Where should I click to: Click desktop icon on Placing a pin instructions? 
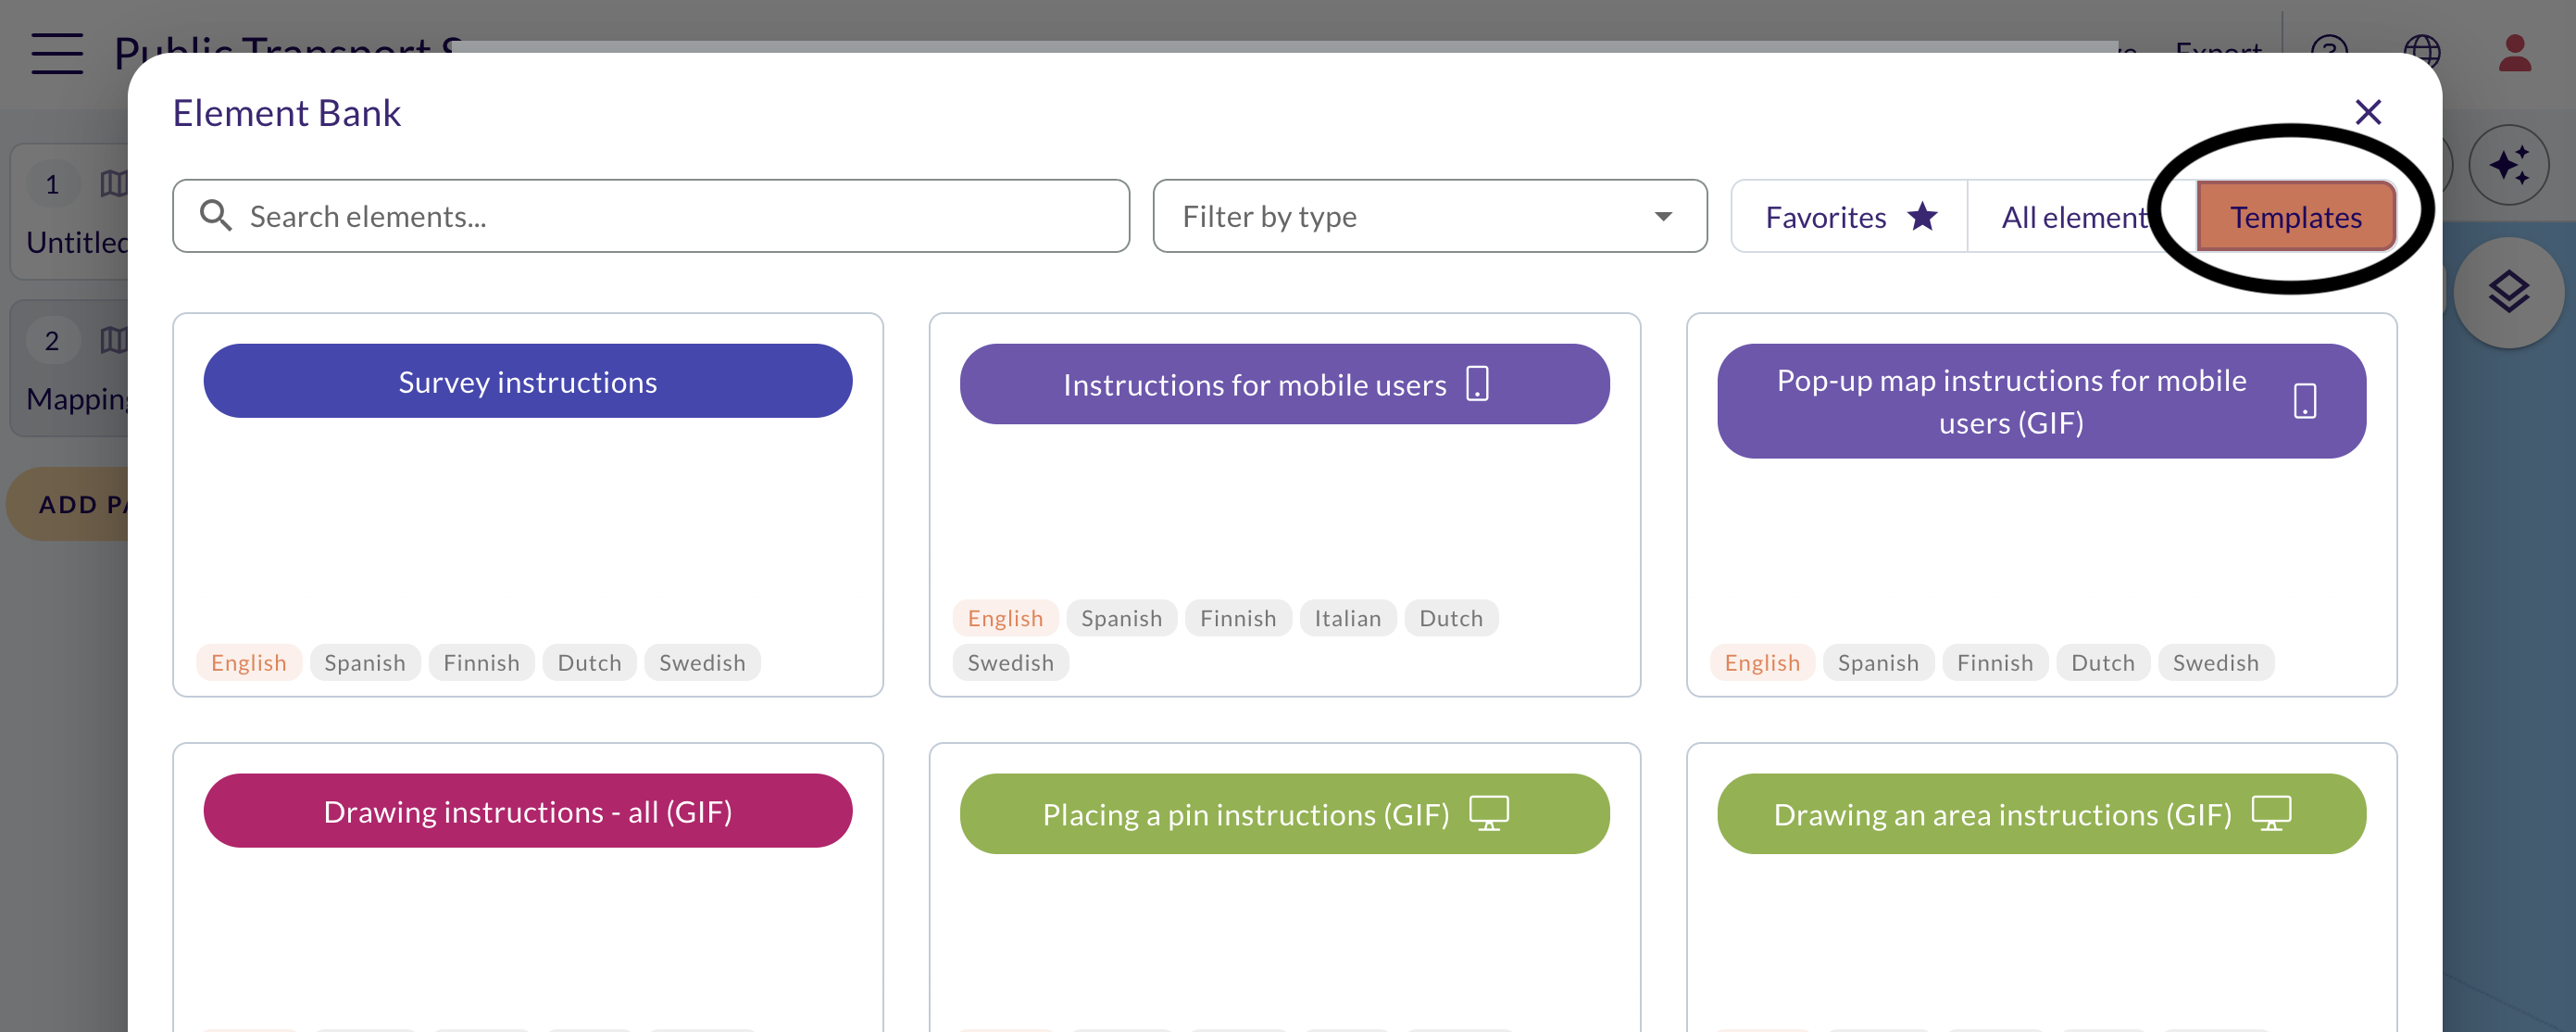tap(1488, 813)
